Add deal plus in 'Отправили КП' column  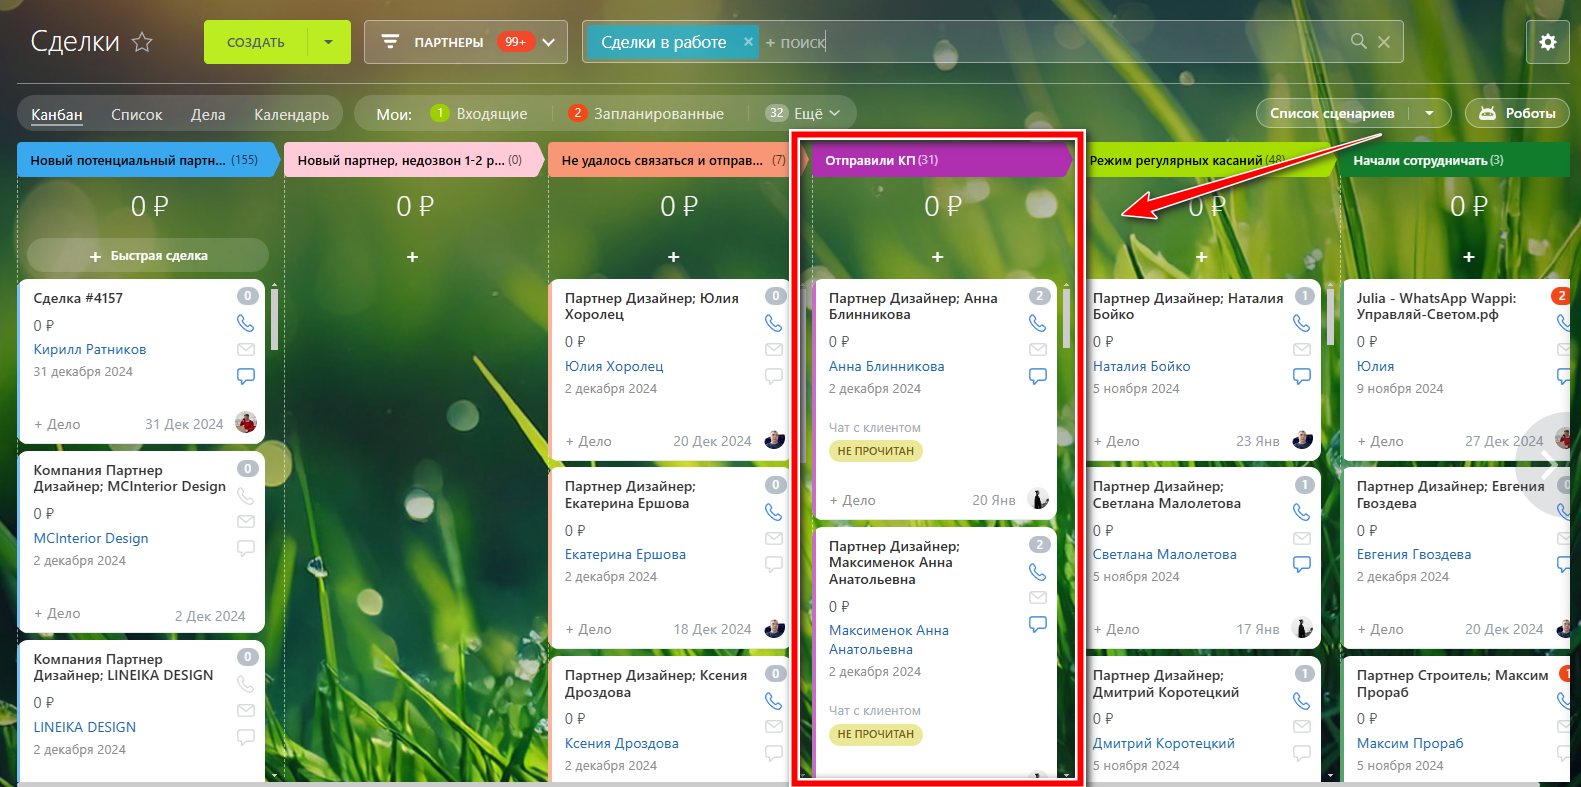pyautogui.click(x=937, y=257)
